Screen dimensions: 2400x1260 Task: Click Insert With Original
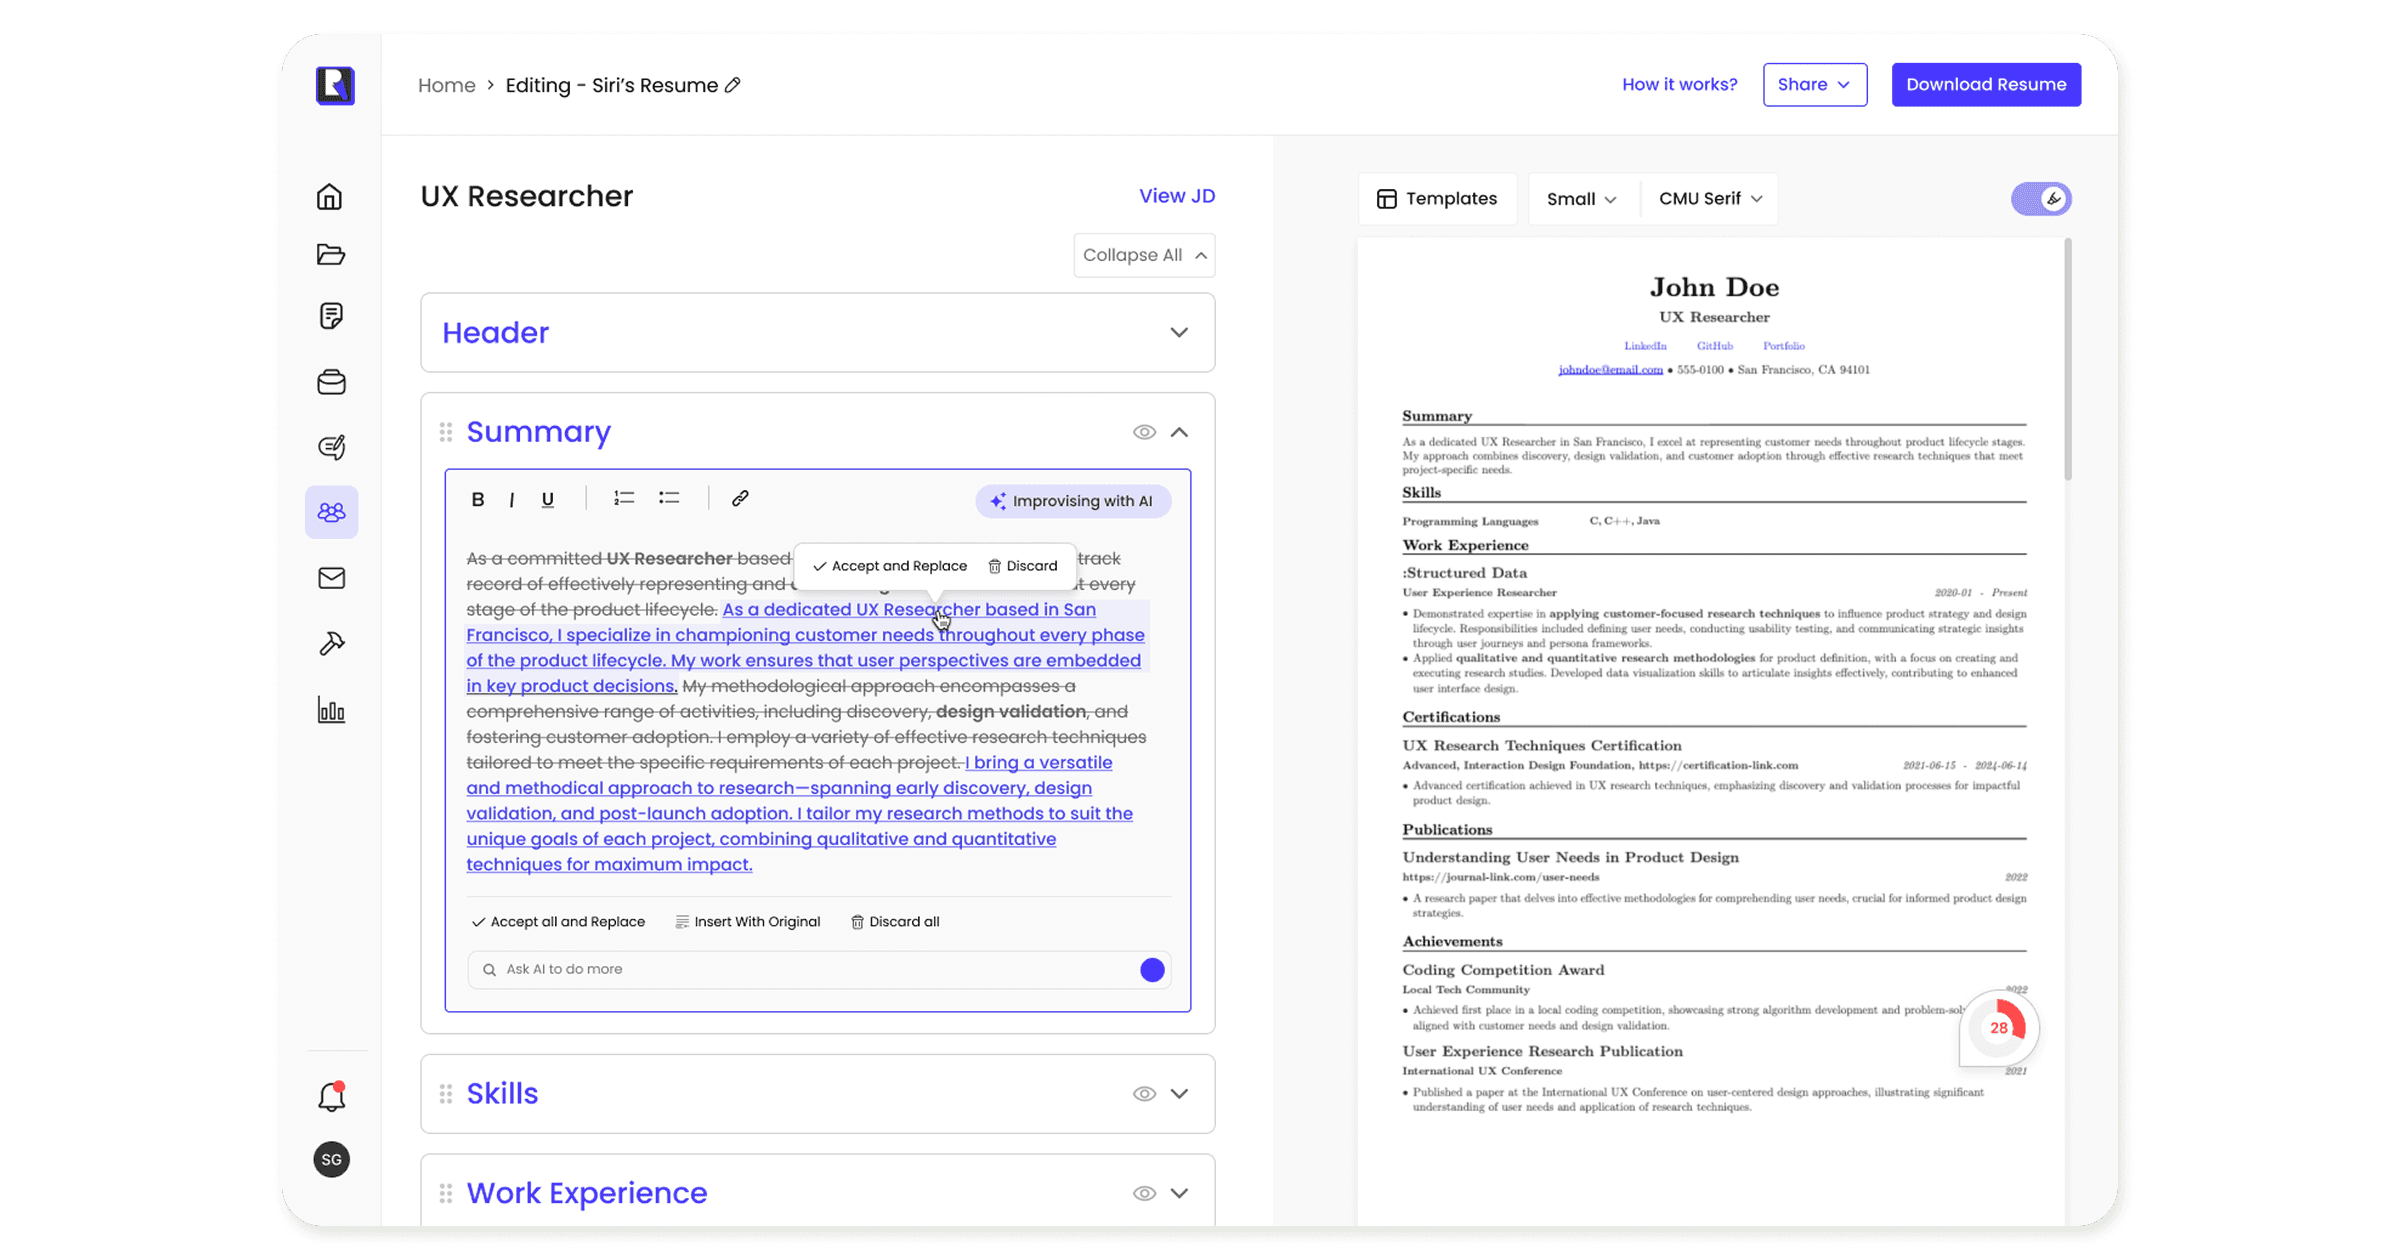point(748,922)
